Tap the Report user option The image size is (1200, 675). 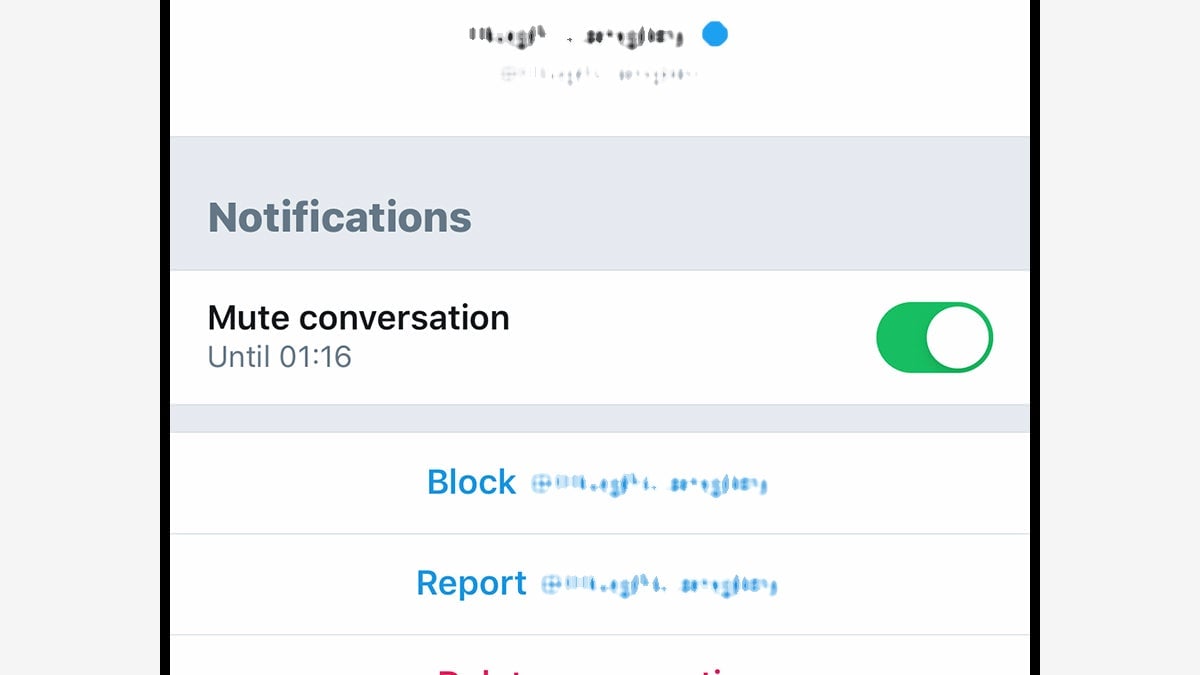(x=598, y=583)
